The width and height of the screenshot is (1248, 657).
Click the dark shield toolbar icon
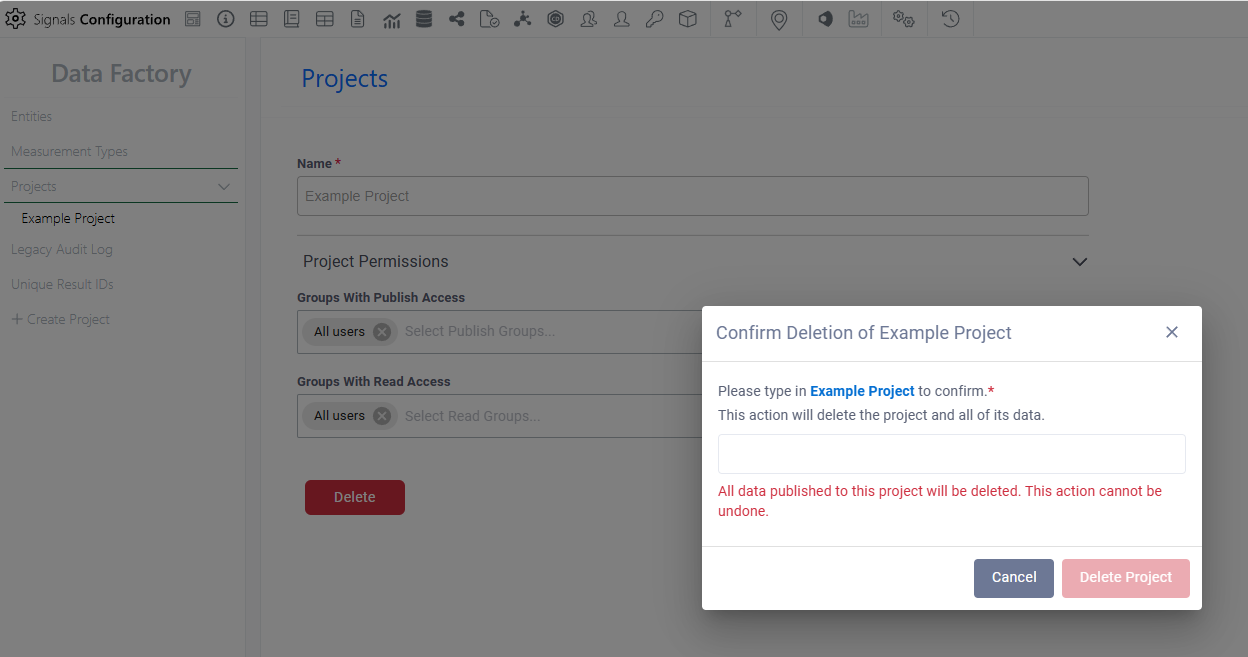tap(825, 19)
